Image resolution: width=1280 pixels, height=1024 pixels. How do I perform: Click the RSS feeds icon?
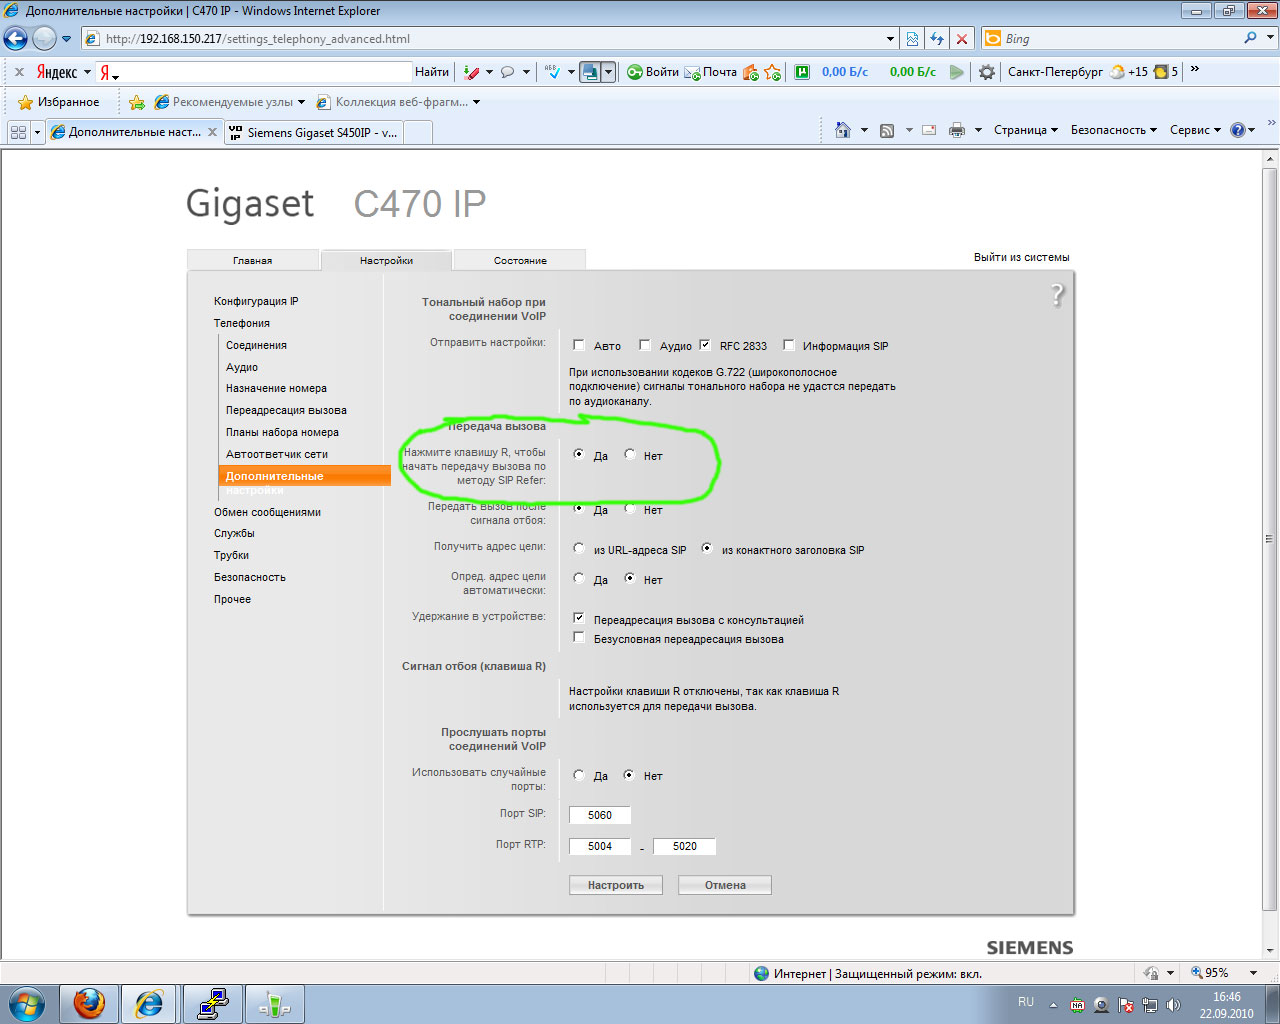click(x=887, y=130)
